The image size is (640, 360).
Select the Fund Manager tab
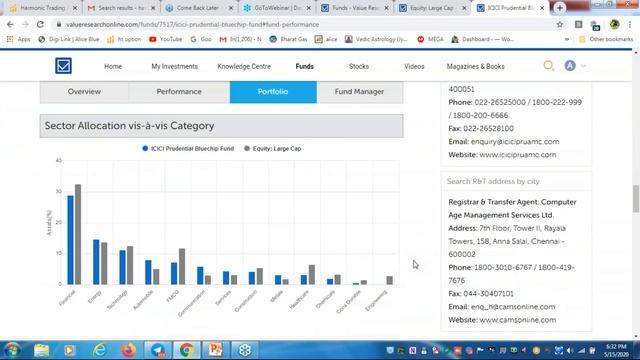pos(360,92)
